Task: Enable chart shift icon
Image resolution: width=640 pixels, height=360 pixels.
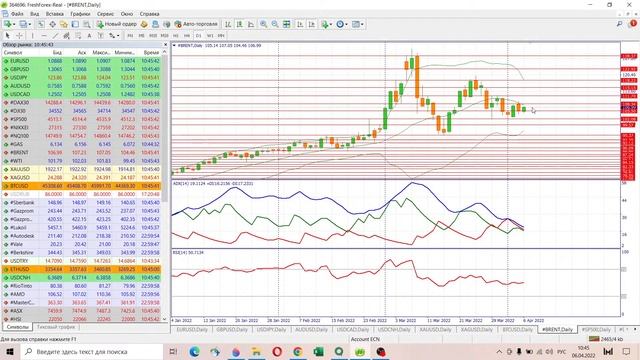Action: click(x=312, y=24)
